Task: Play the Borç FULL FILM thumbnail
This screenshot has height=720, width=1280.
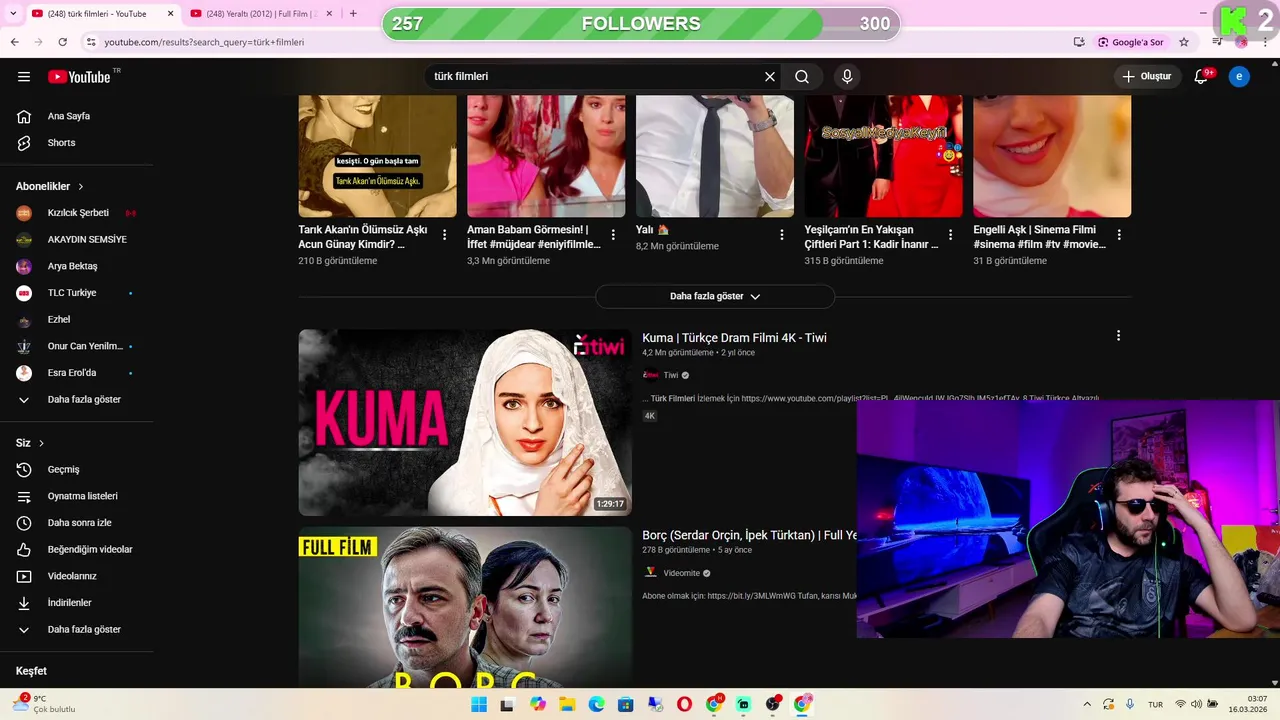Action: (465, 607)
